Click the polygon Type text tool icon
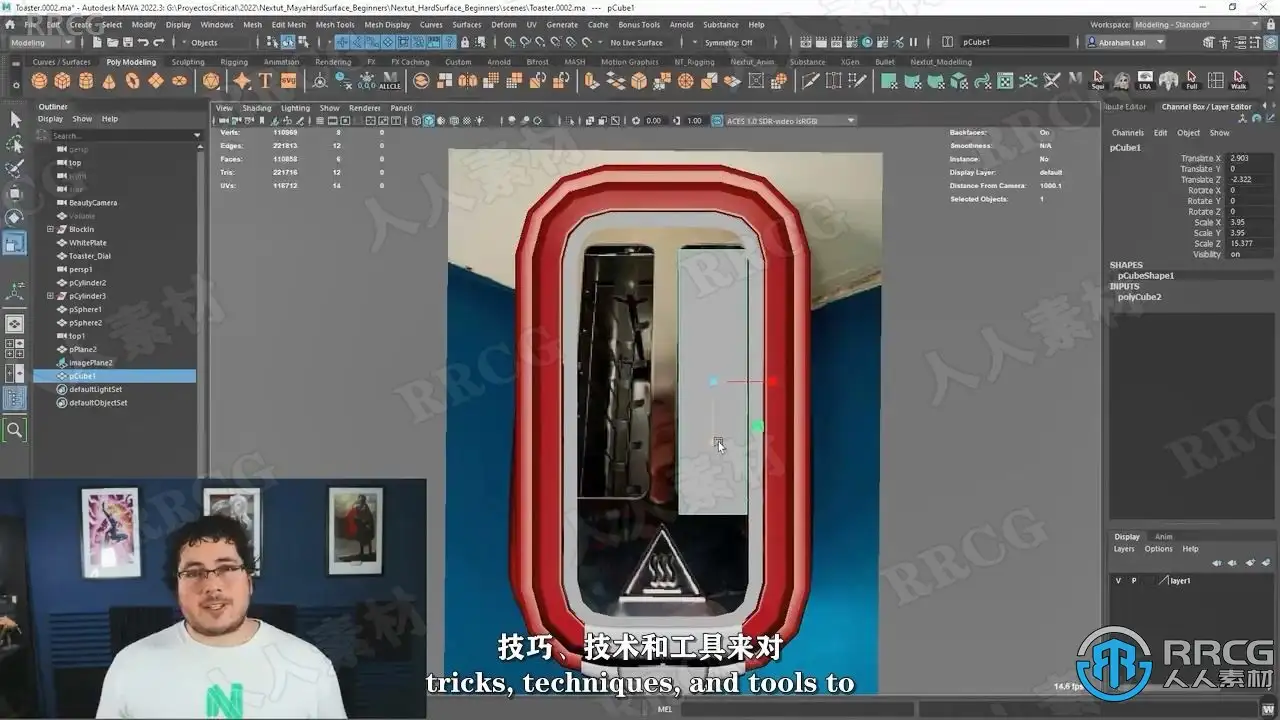Viewport: 1280px width, 720px height. click(x=265, y=81)
